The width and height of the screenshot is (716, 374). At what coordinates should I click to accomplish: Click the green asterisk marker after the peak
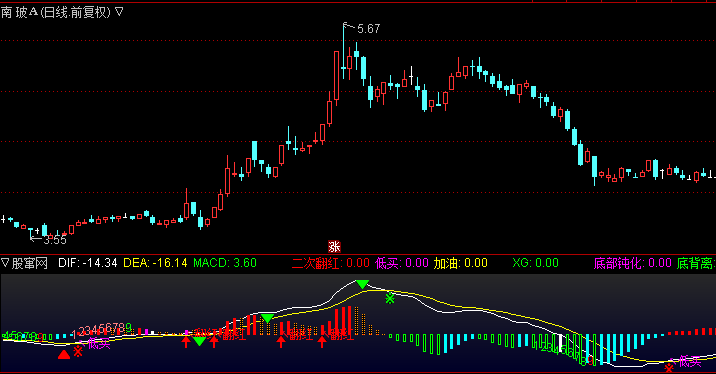point(390,299)
